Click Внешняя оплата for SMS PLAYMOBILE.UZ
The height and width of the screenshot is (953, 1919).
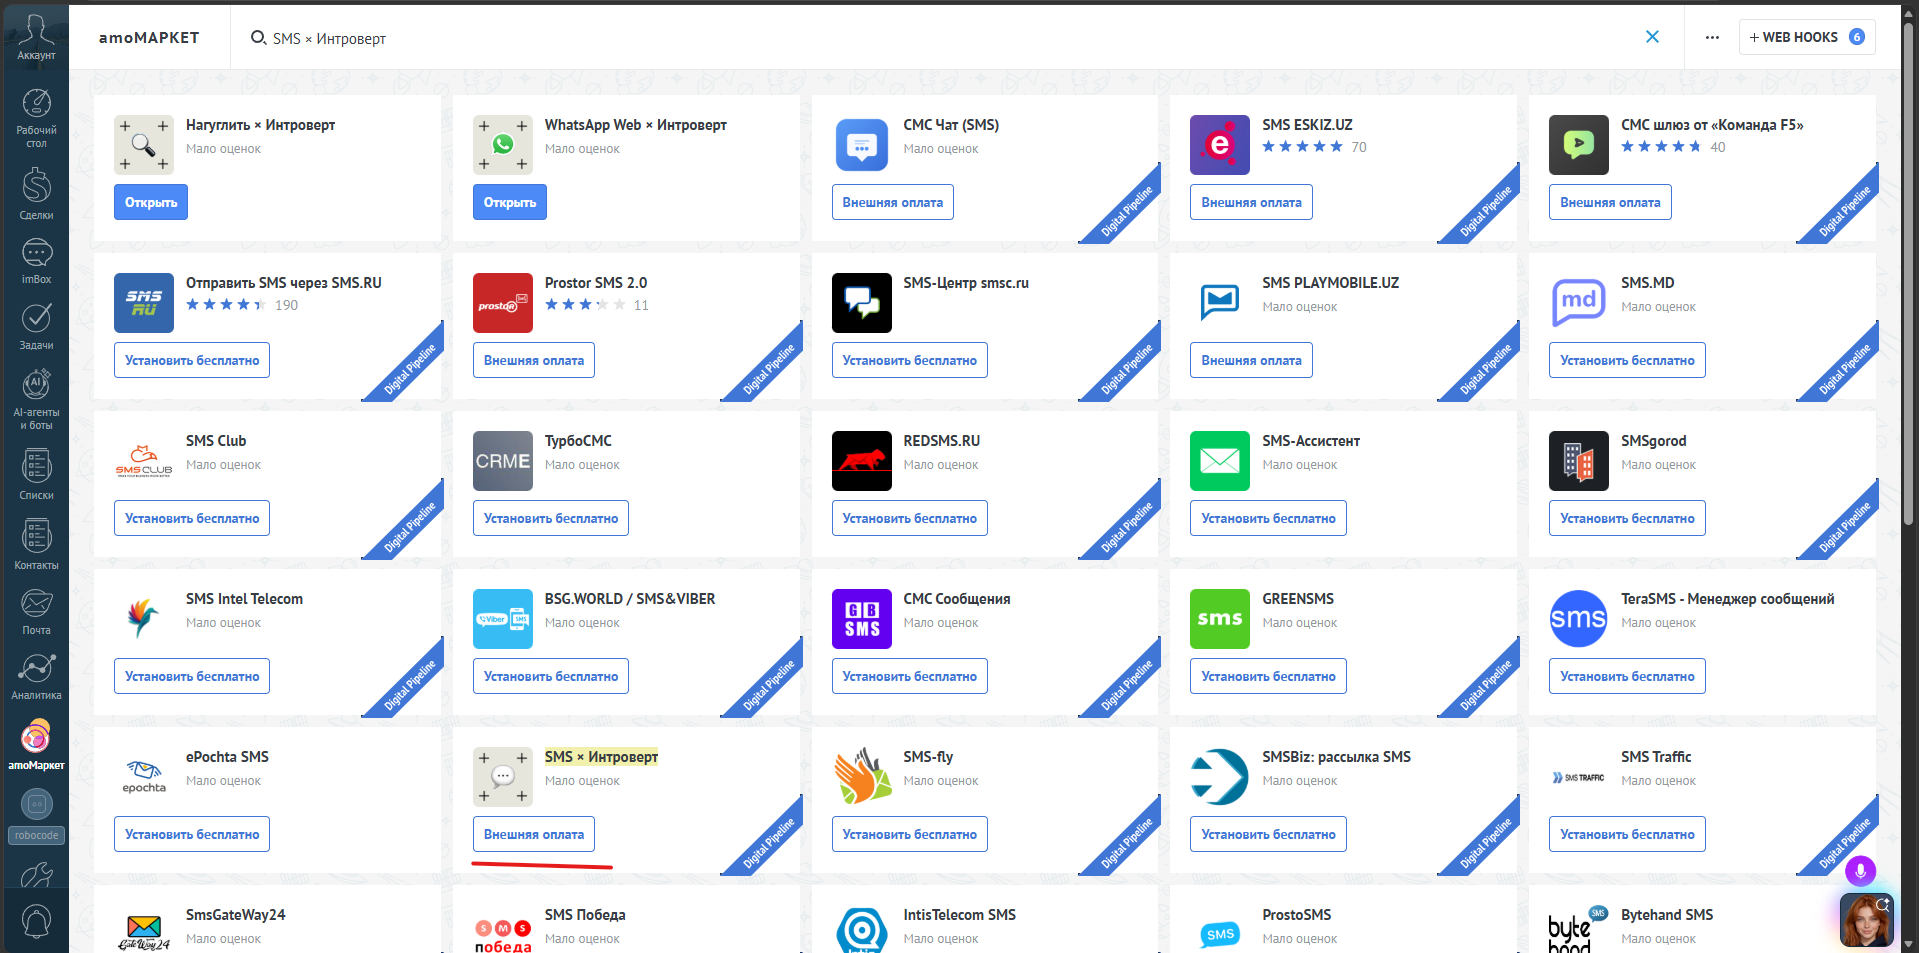point(1251,360)
